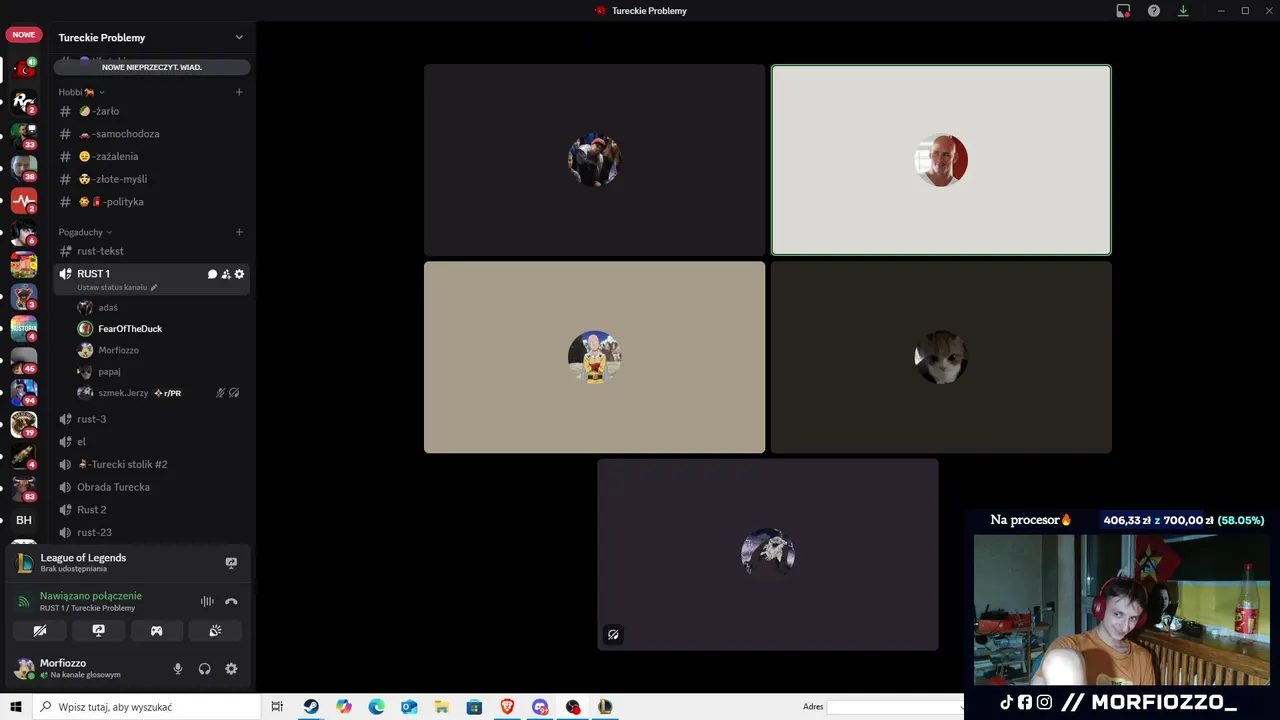Open the server icon with 83 badge
1280x720 pixels.
[x=24, y=488]
